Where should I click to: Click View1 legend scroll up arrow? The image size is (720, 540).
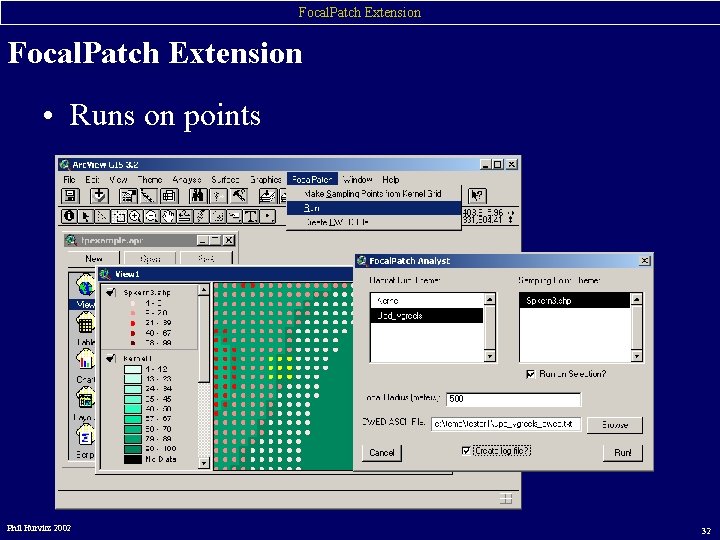point(203,290)
